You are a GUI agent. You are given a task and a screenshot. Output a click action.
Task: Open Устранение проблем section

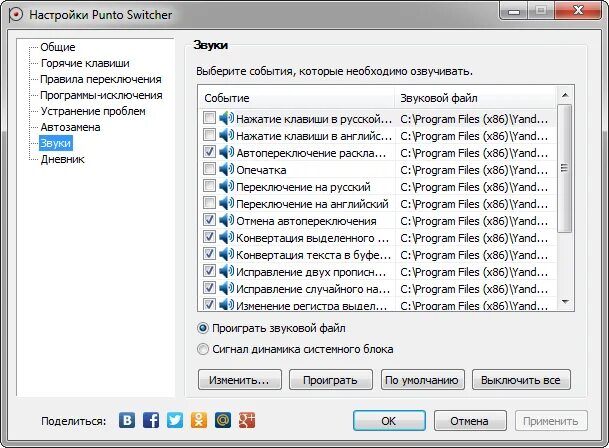93,111
